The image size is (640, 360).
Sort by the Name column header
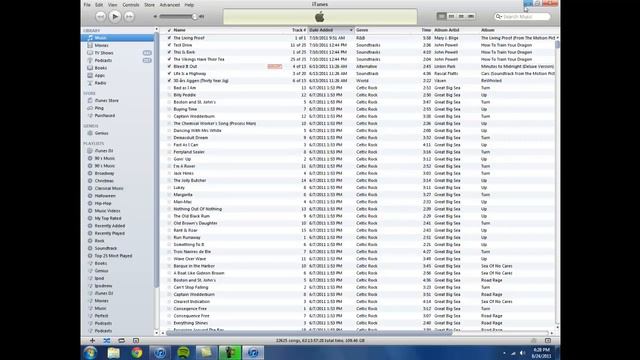tap(179, 30)
